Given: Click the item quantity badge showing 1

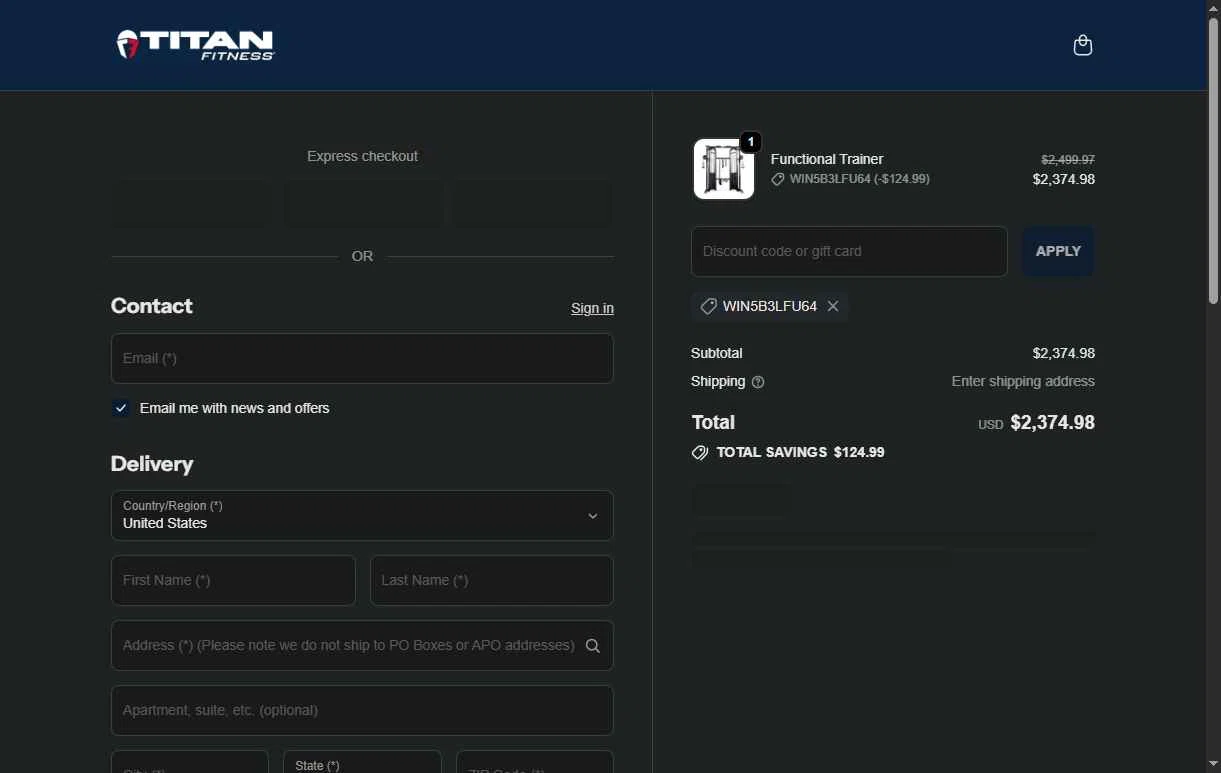Looking at the screenshot, I should 751,142.
